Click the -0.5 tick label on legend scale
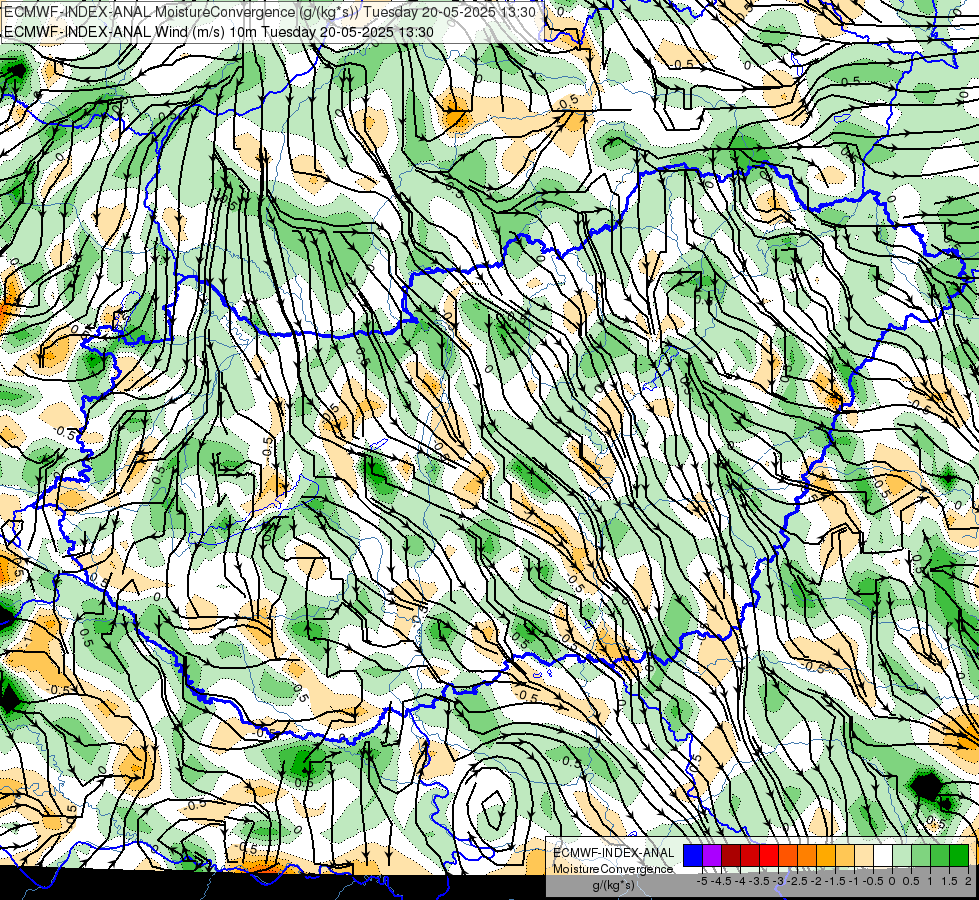The height and width of the screenshot is (900, 979). click(x=873, y=881)
